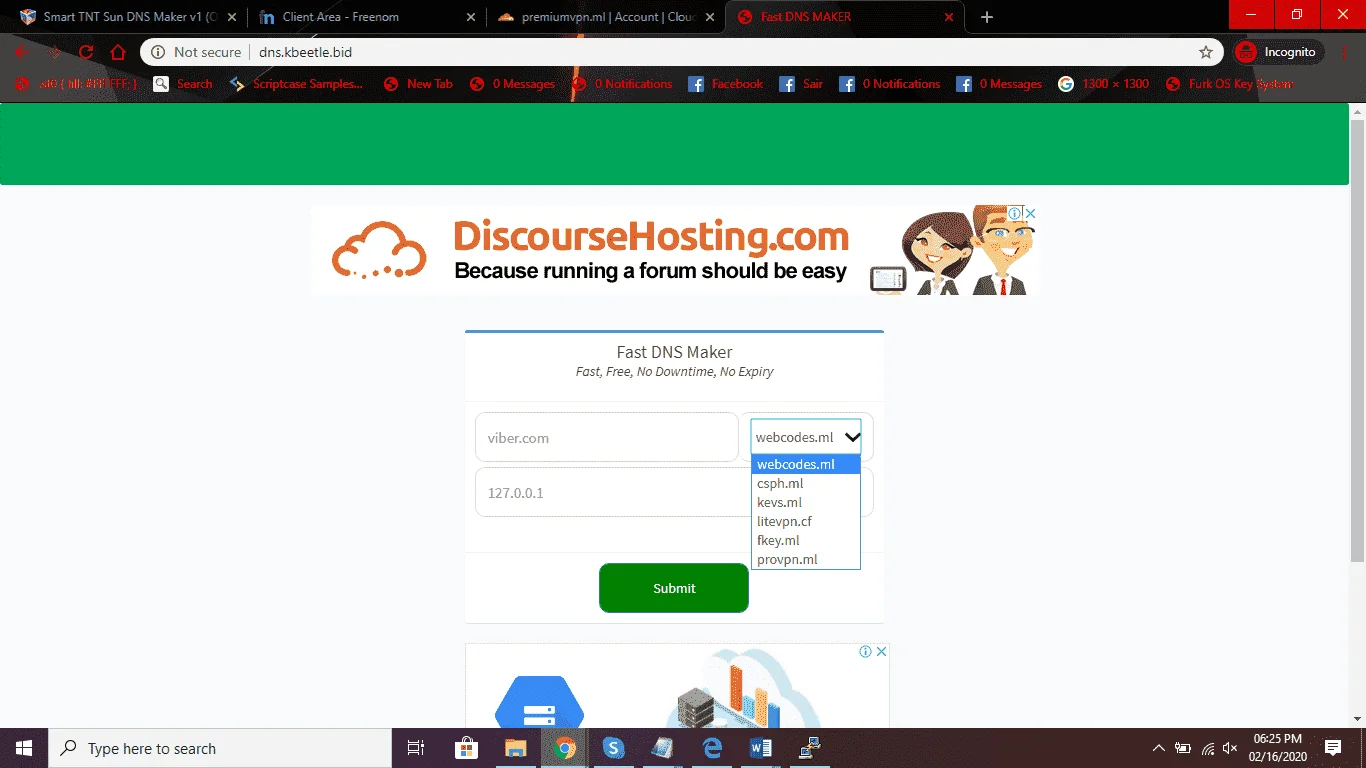Open Skype from the taskbar
The image size is (1366, 768).
tap(613, 748)
